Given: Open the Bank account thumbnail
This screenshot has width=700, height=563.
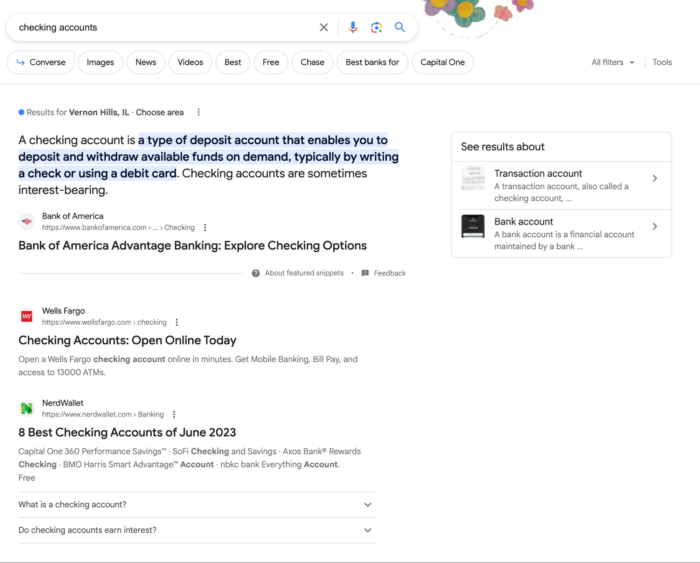Looking at the screenshot, I should pos(473,226).
